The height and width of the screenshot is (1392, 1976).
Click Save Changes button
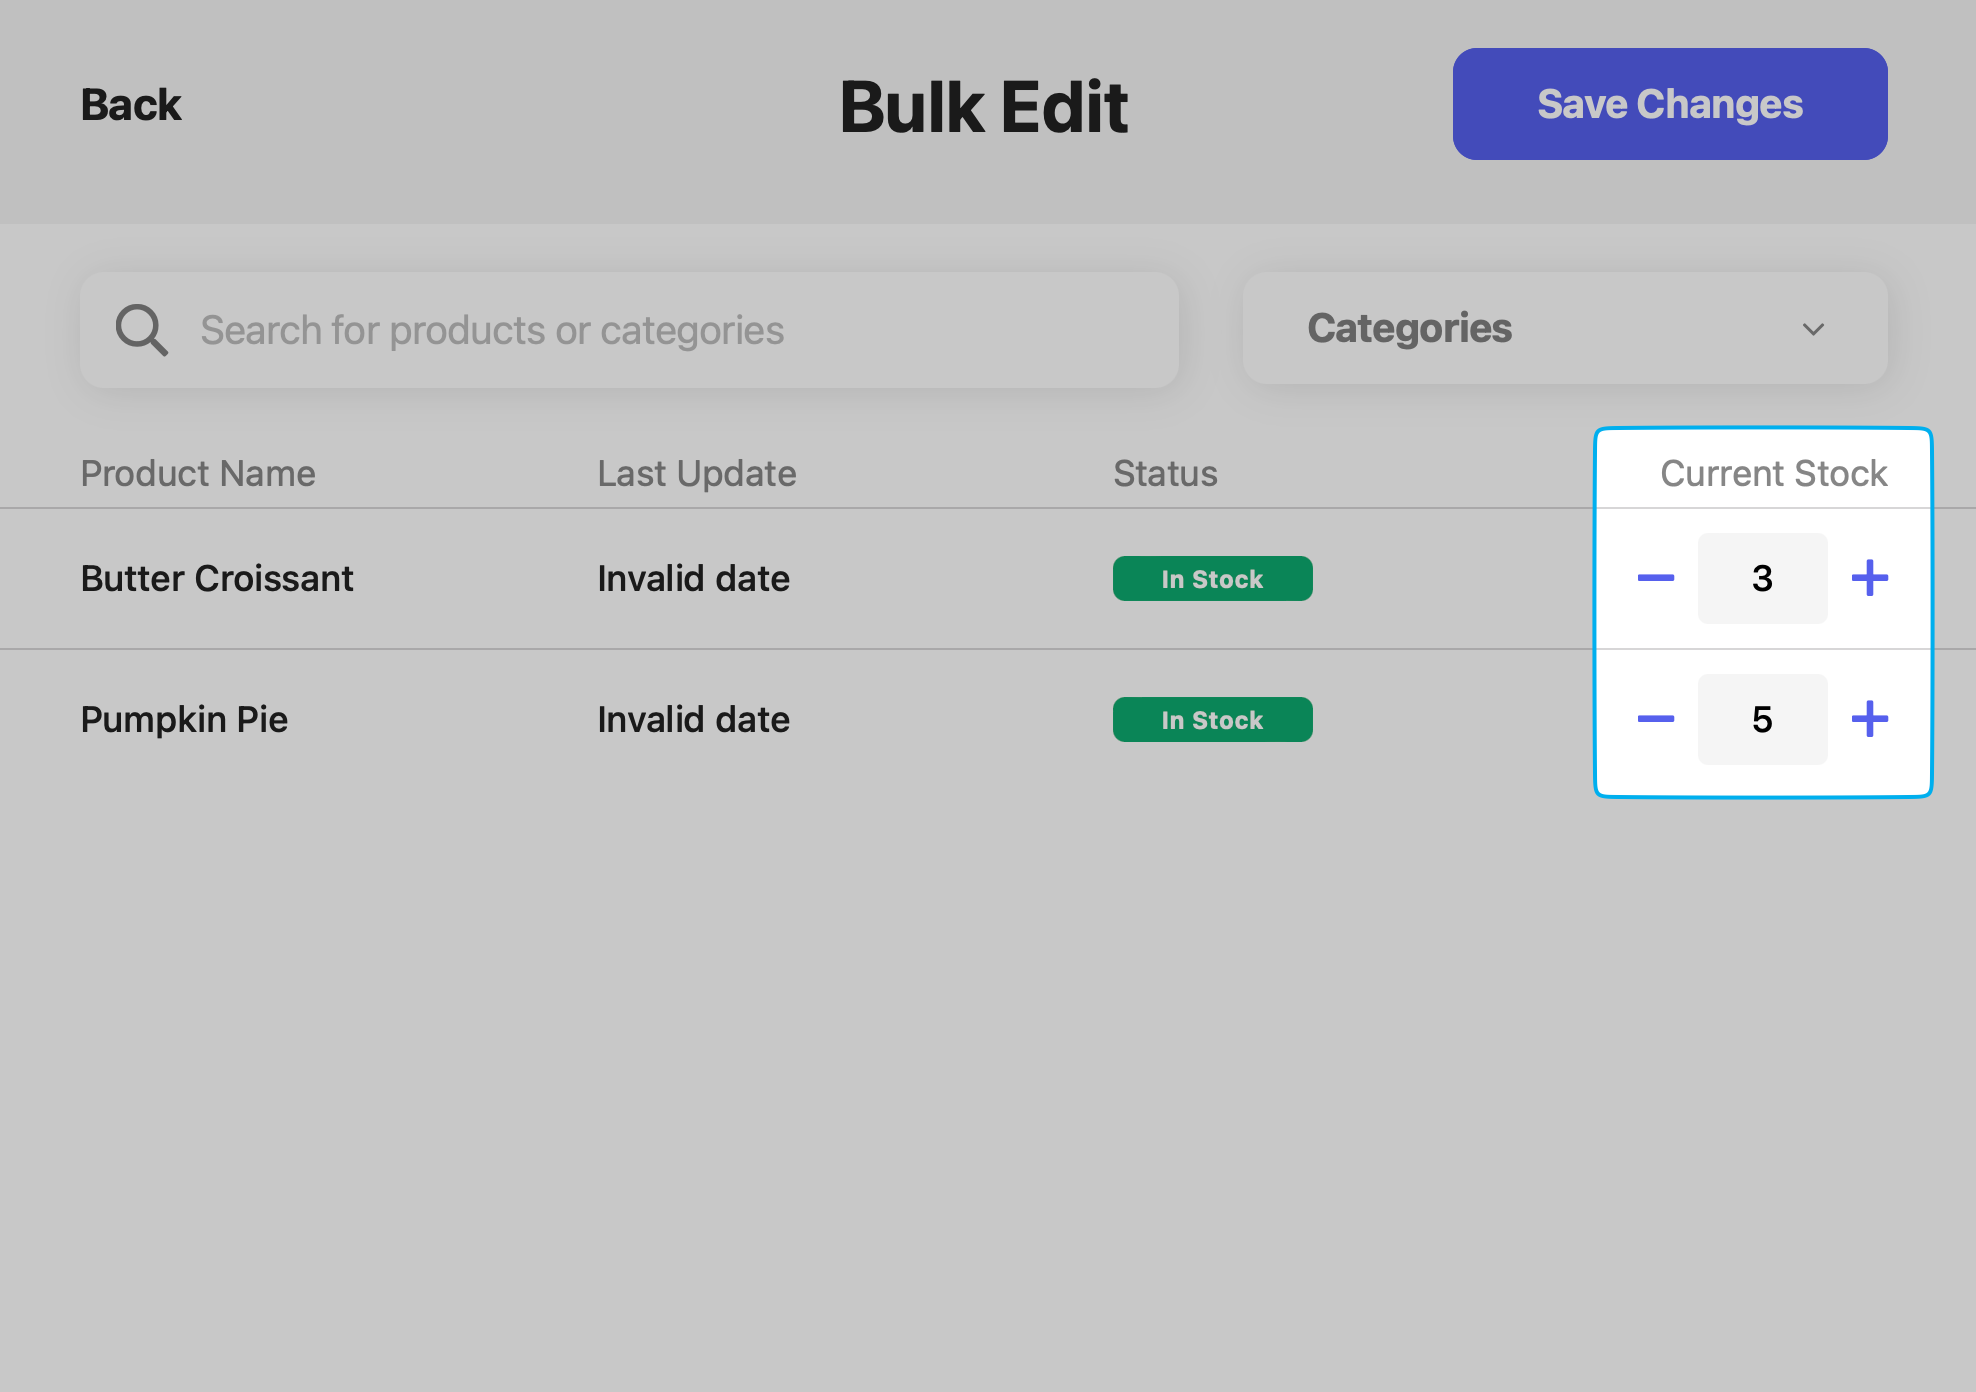pos(1669,104)
